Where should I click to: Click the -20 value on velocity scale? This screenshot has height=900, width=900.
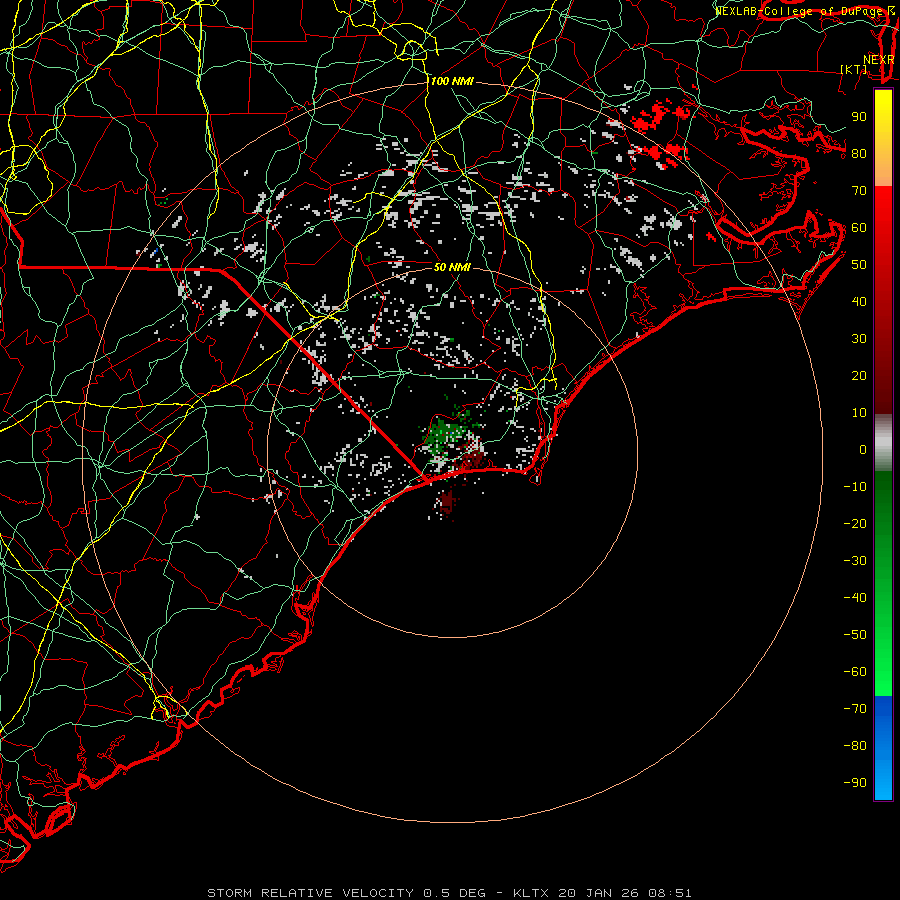click(855, 524)
